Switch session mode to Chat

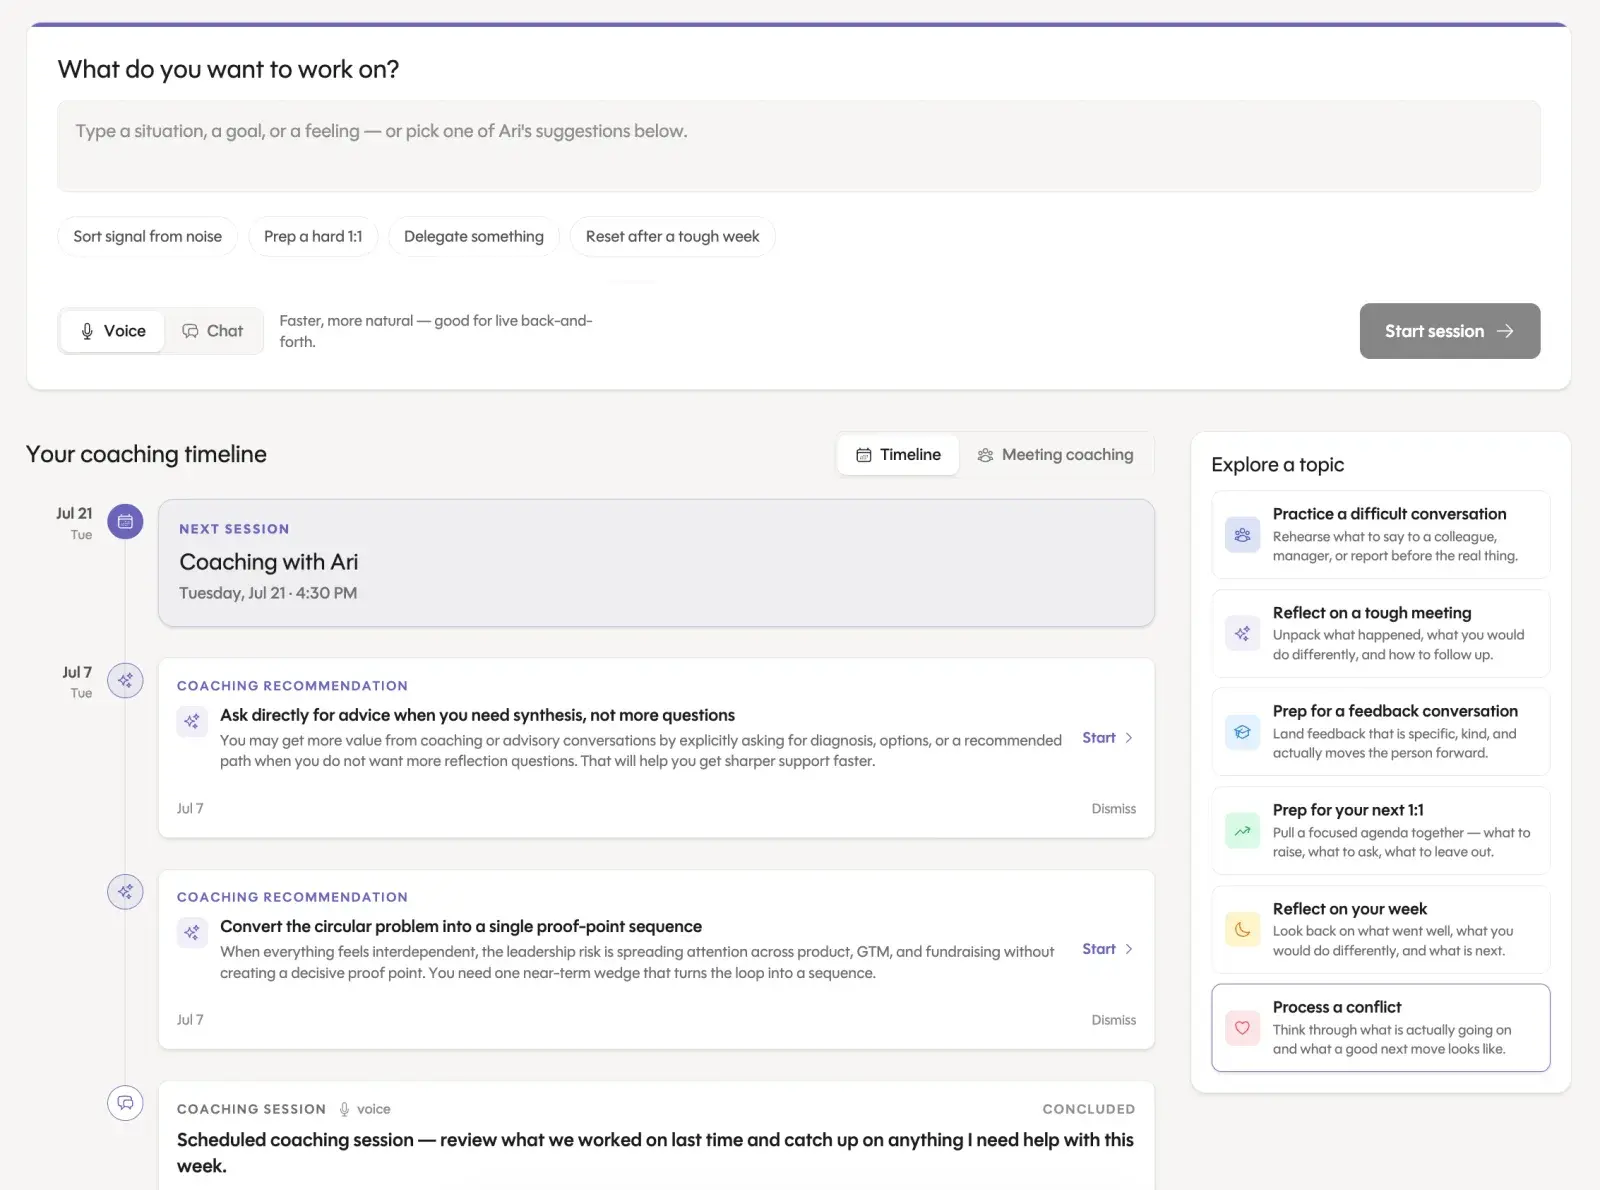[x=212, y=331]
